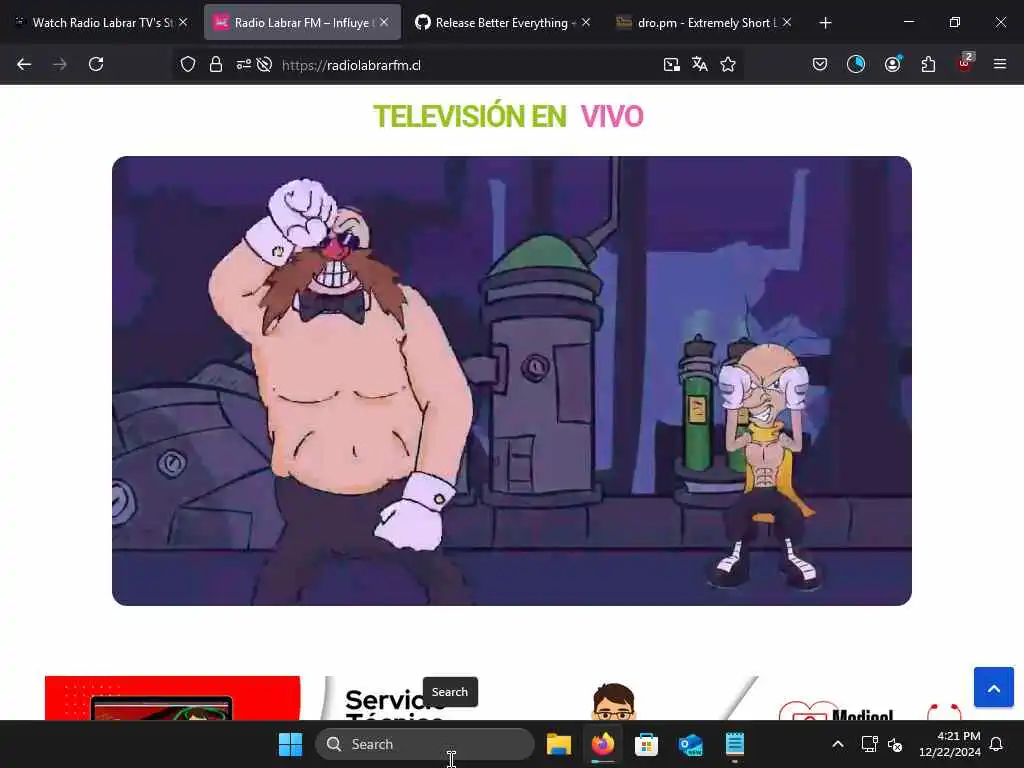Image resolution: width=1024 pixels, height=768 pixels.
Task: Expand hidden system tray icons
Action: [x=838, y=744]
